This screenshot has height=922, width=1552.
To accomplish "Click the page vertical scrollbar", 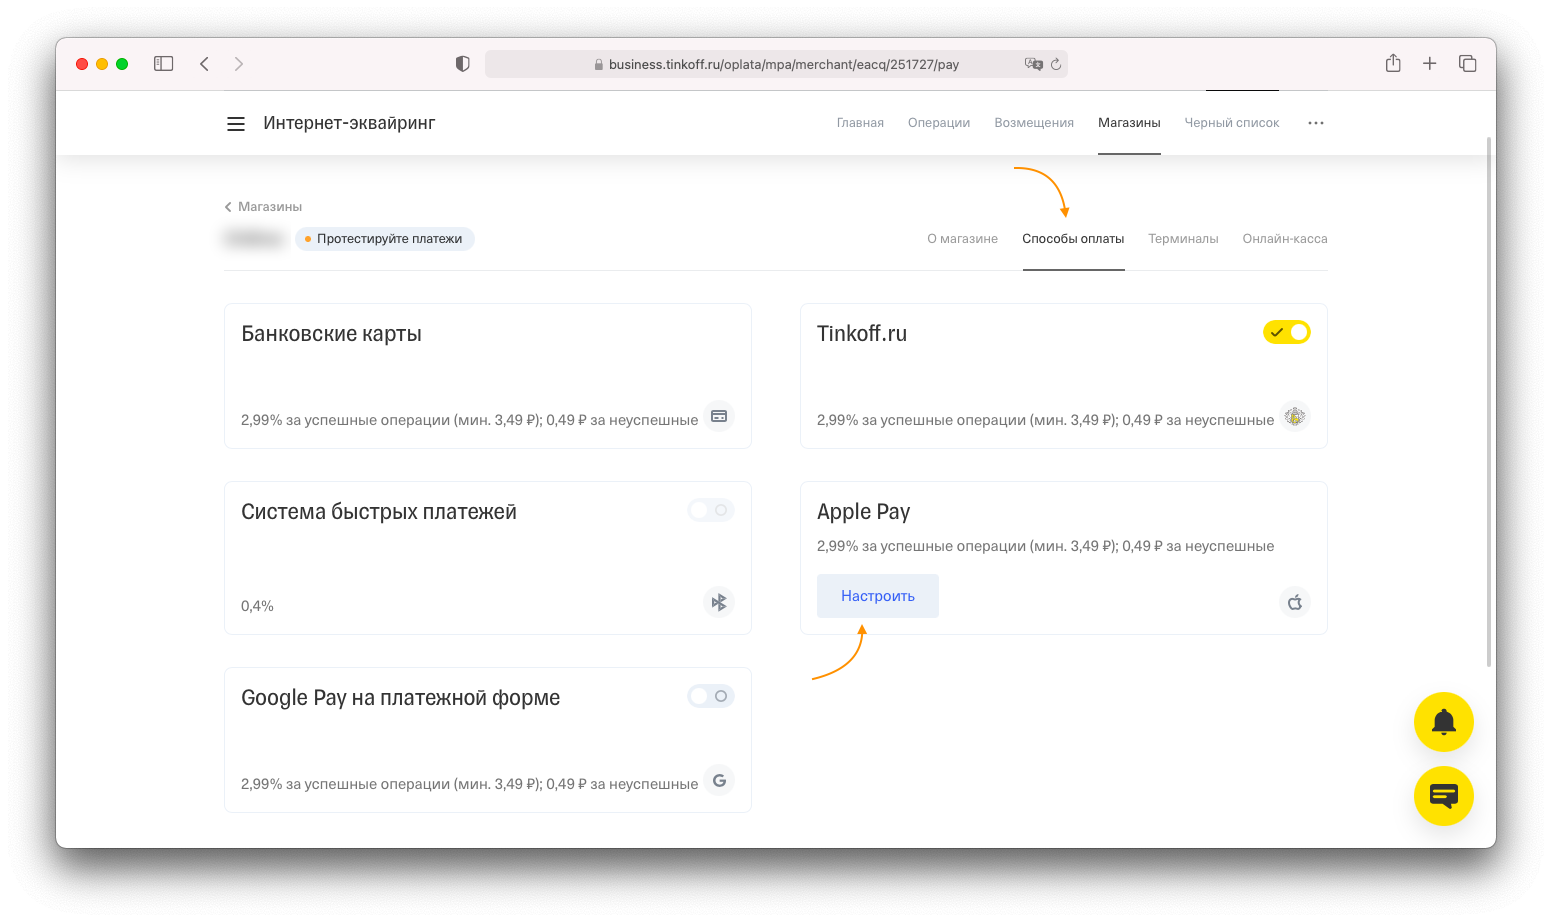I will (x=1489, y=400).
